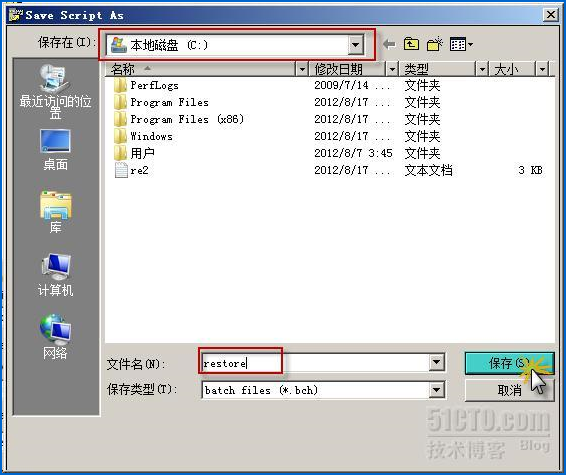Screen dimensions: 566x475
Task: Go to the Desktop shortcut (桌面)
Action: tap(55, 149)
